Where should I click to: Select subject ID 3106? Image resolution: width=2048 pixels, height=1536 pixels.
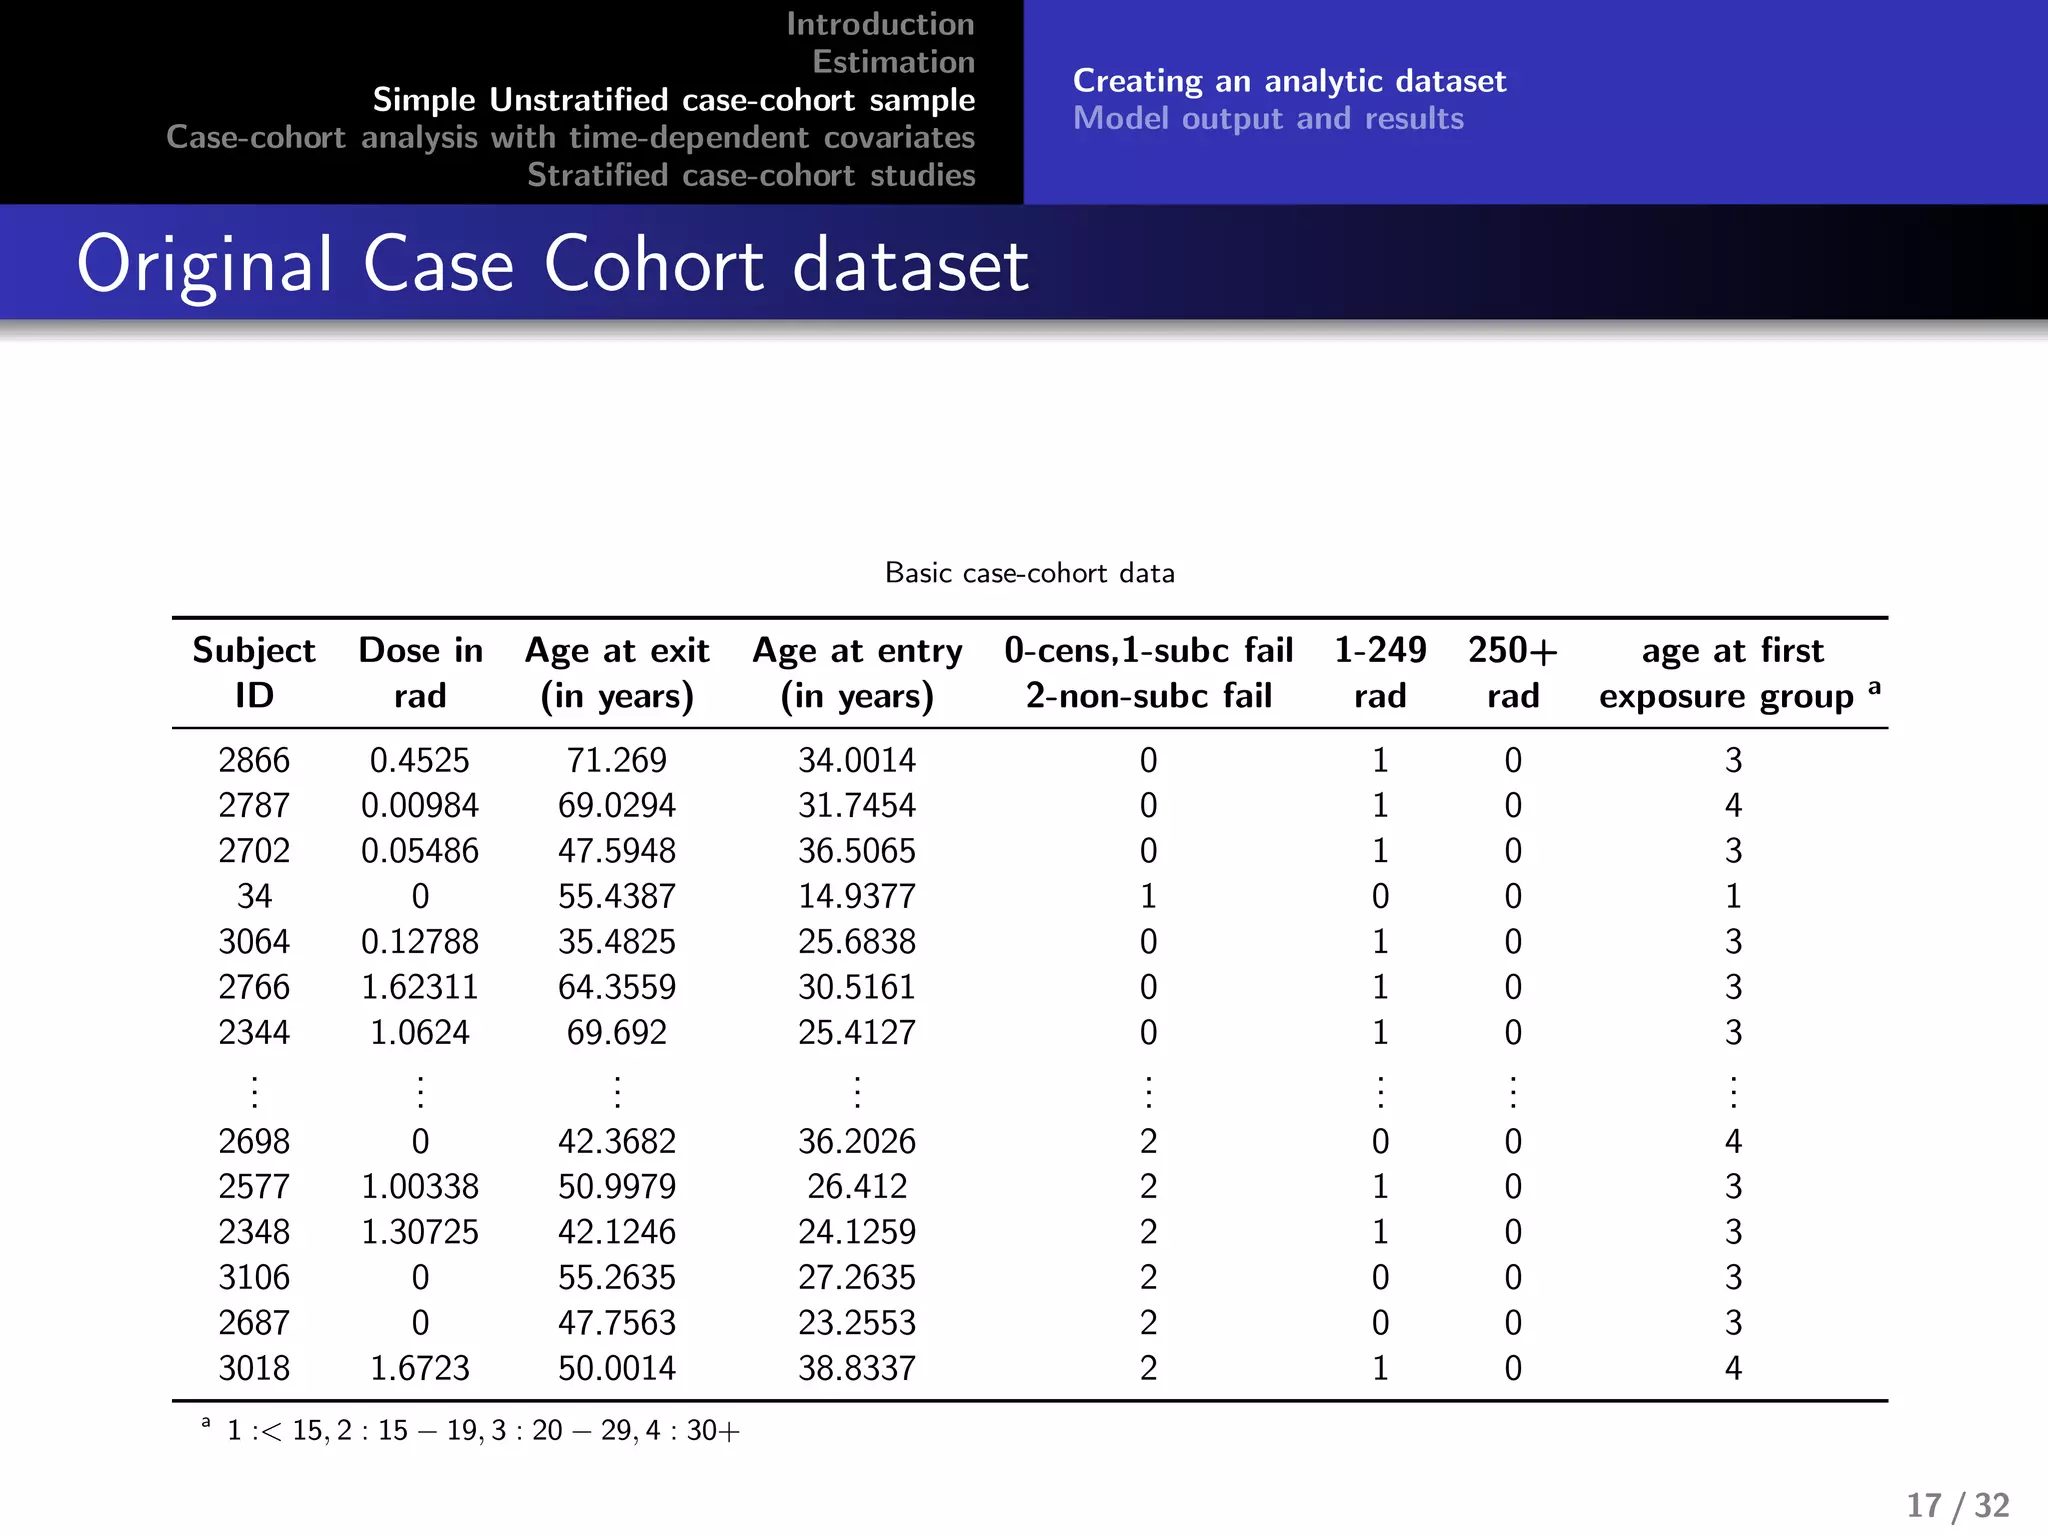pyautogui.click(x=254, y=1277)
